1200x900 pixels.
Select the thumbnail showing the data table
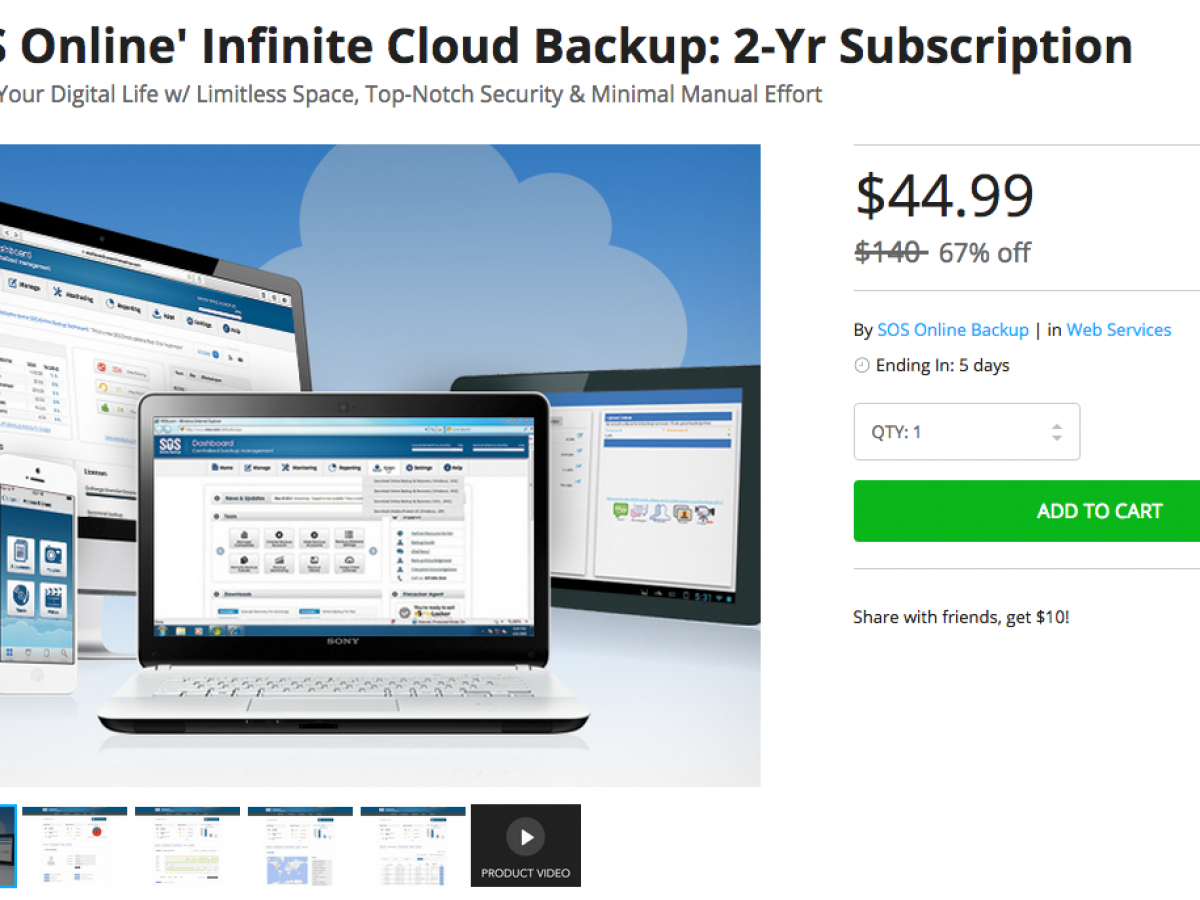(413, 845)
